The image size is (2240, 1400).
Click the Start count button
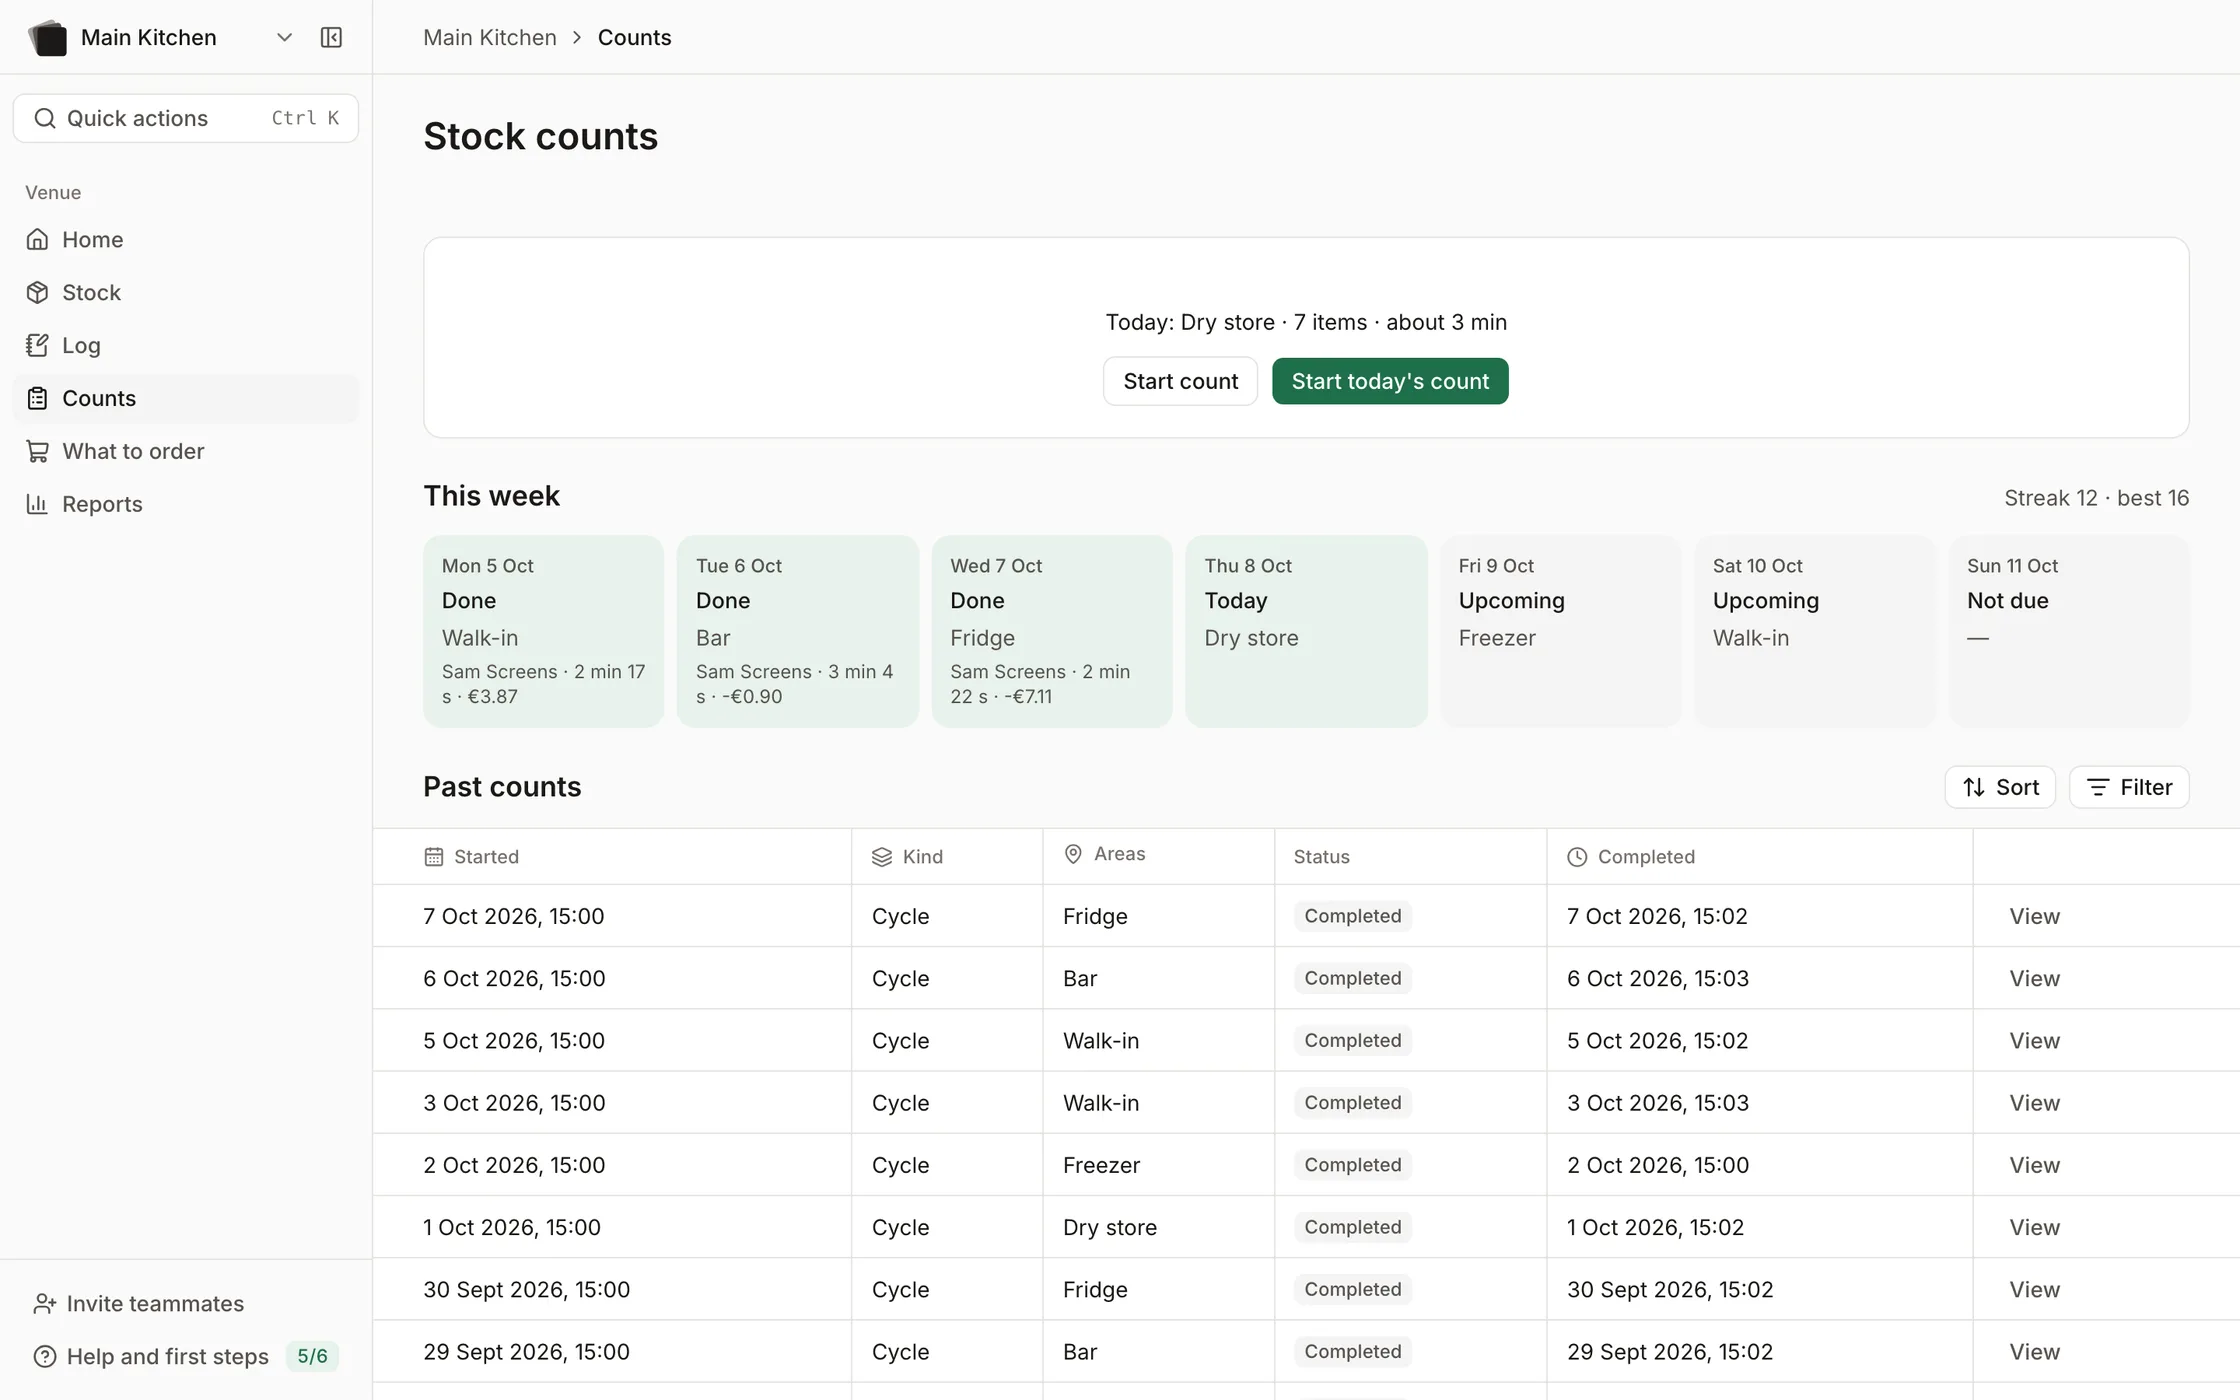pyautogui.click(x=1180, y=381)
